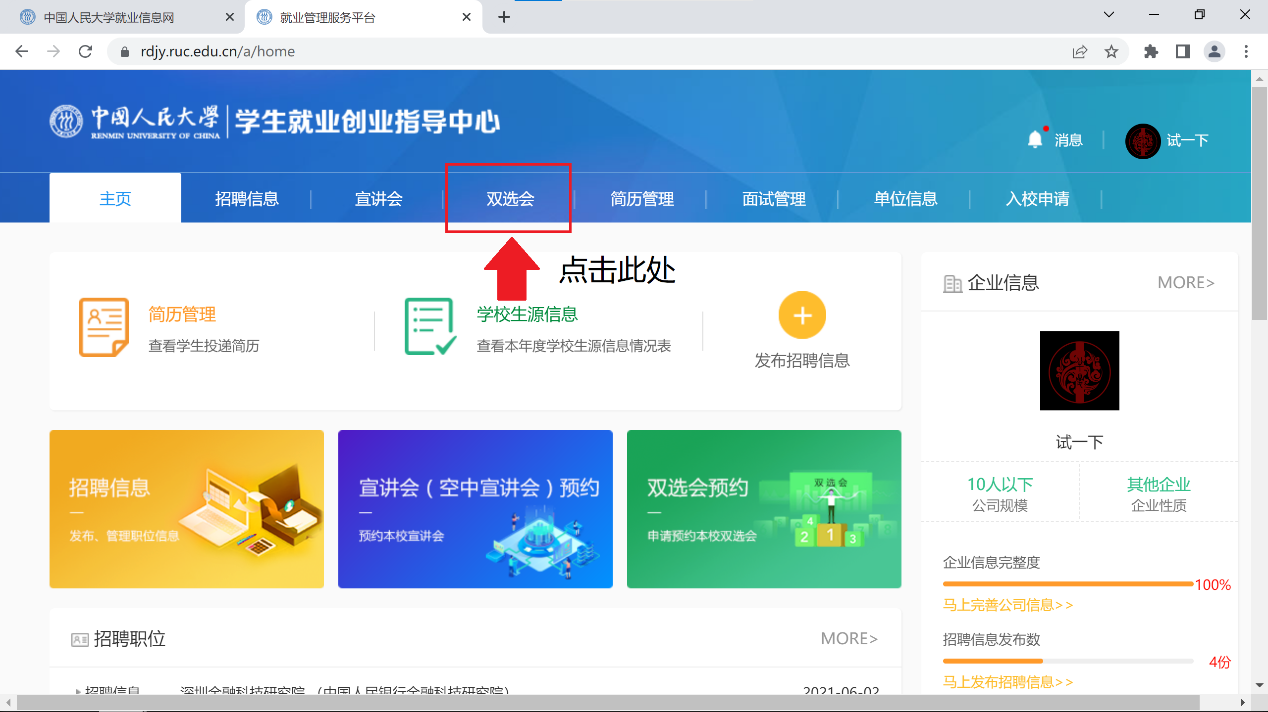This screenshot has height=712, width=1268.
Task: Click the orange resume management icon
Action: pyautogui.click(x=104, y=327)
